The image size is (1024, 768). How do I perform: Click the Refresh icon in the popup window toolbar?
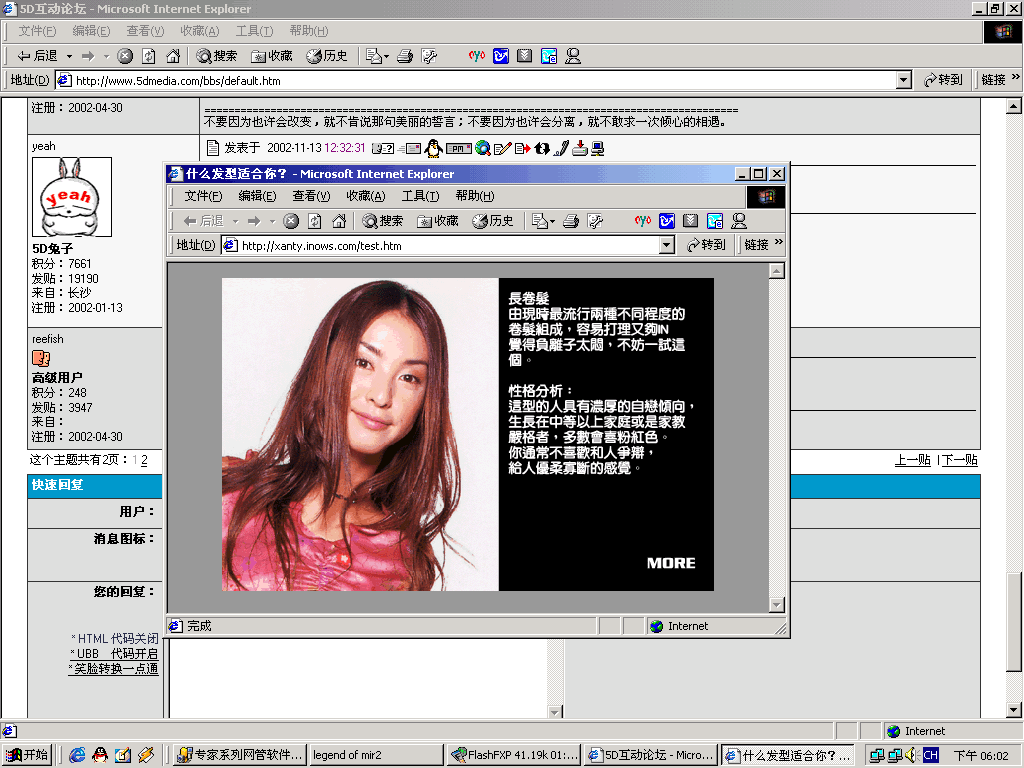click(315, 221)
